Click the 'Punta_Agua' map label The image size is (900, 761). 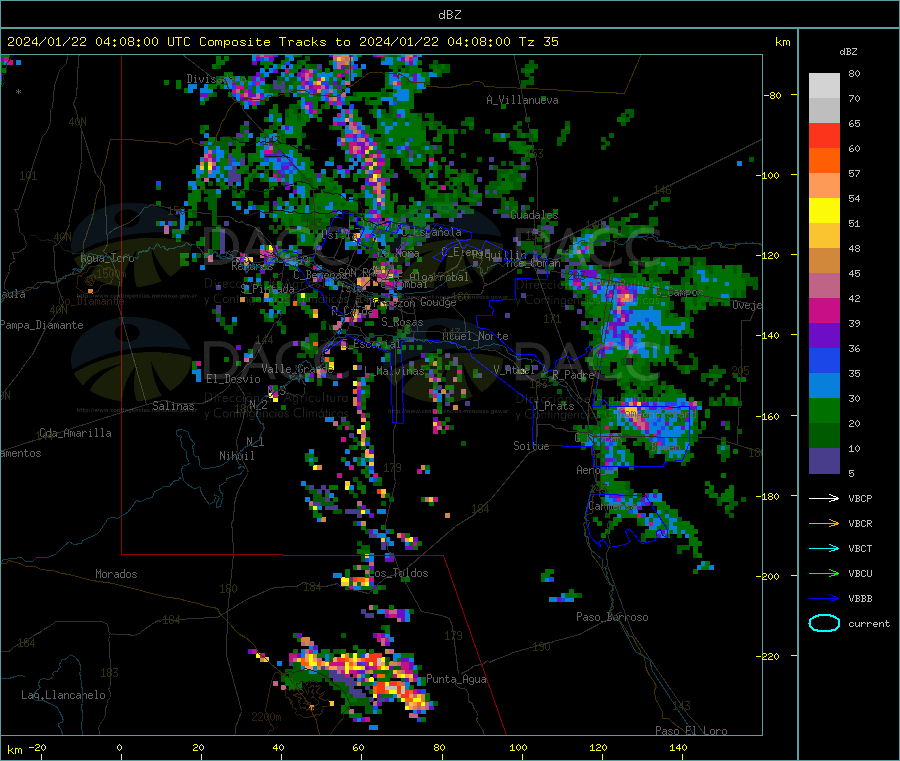(x=456, y=679)
